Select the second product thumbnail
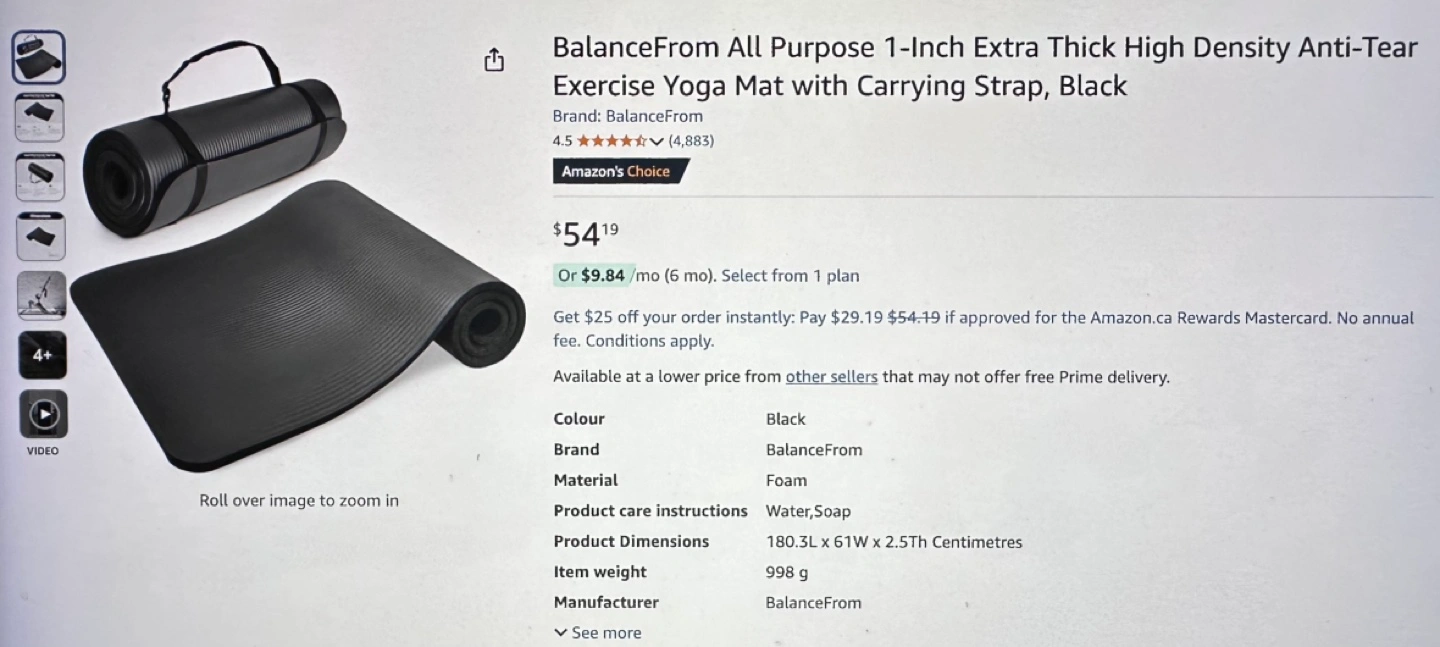The image size is (1440, 647). [40, 117]
